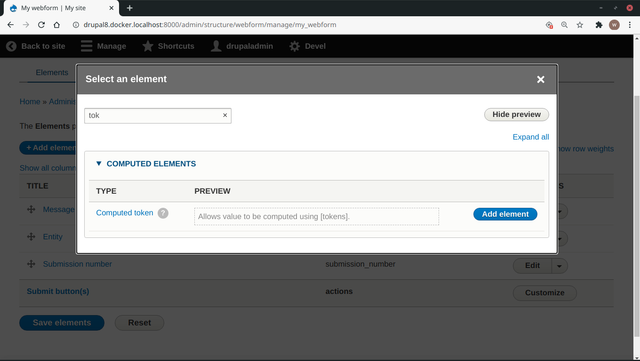Screen dimensions: 640x361
Task: Click the Reset button
Action: (x=140, y=323)
